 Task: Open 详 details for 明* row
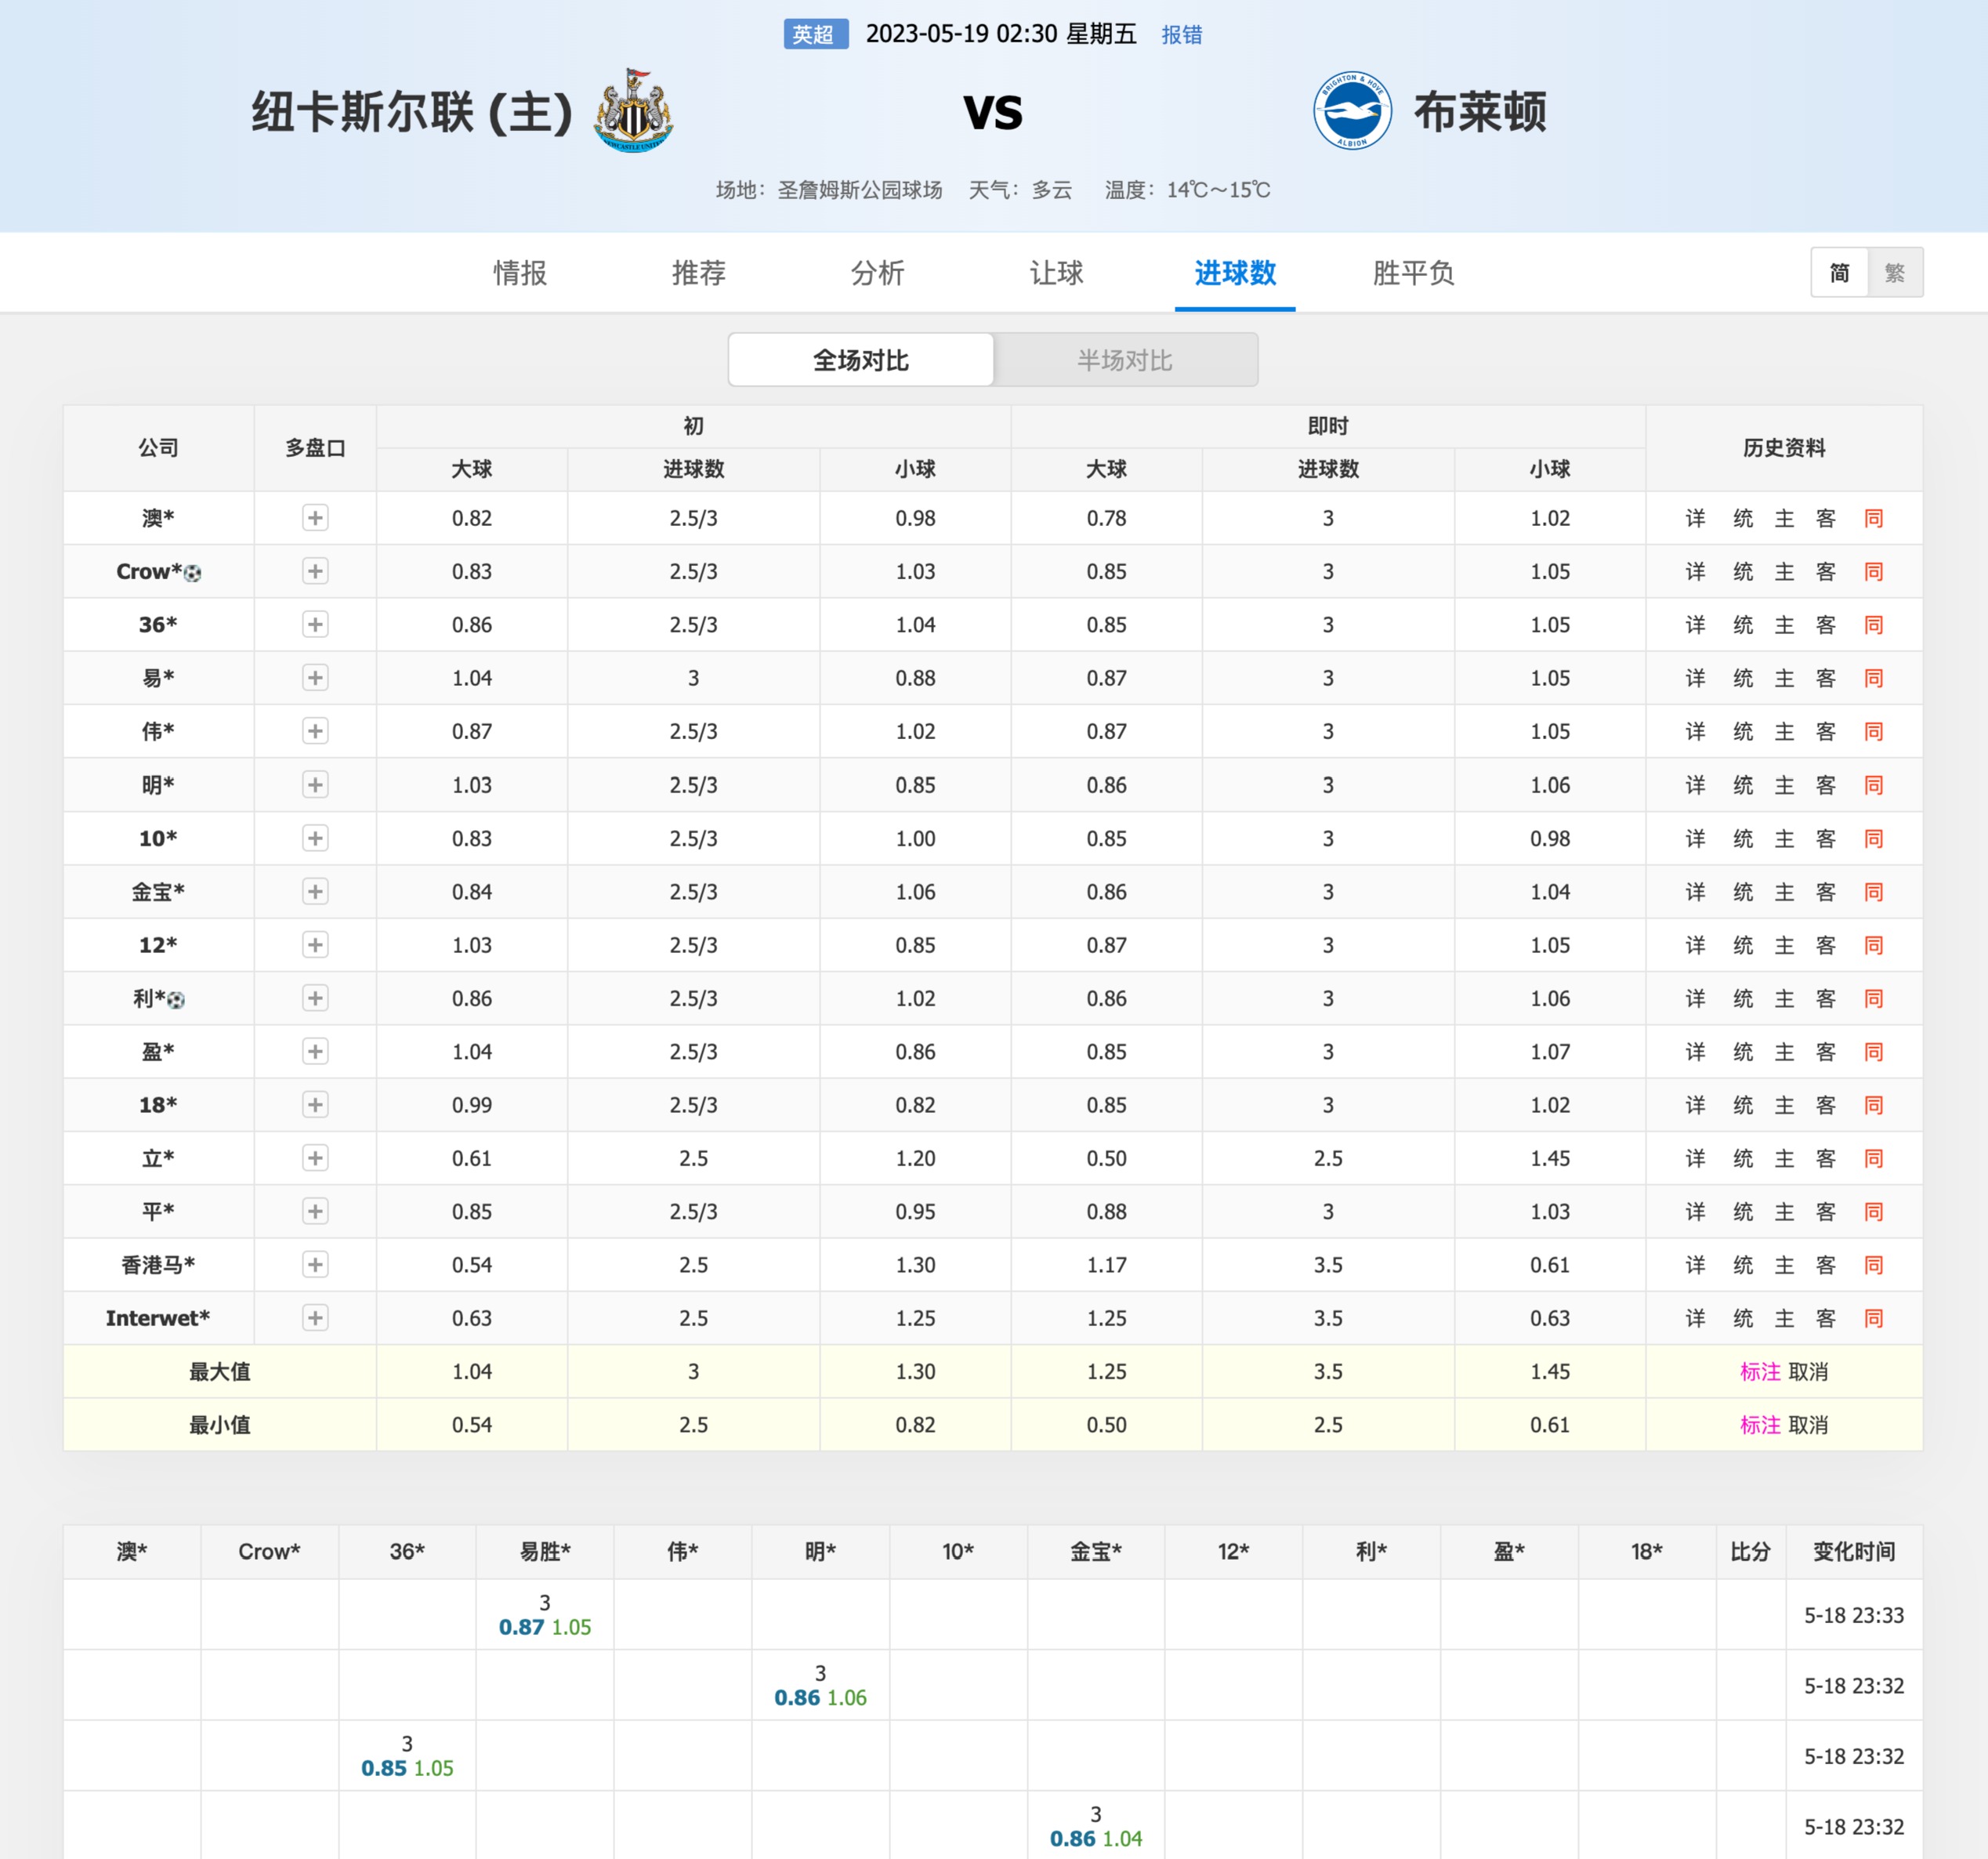pyautogui.click(x=1695, y=785)
